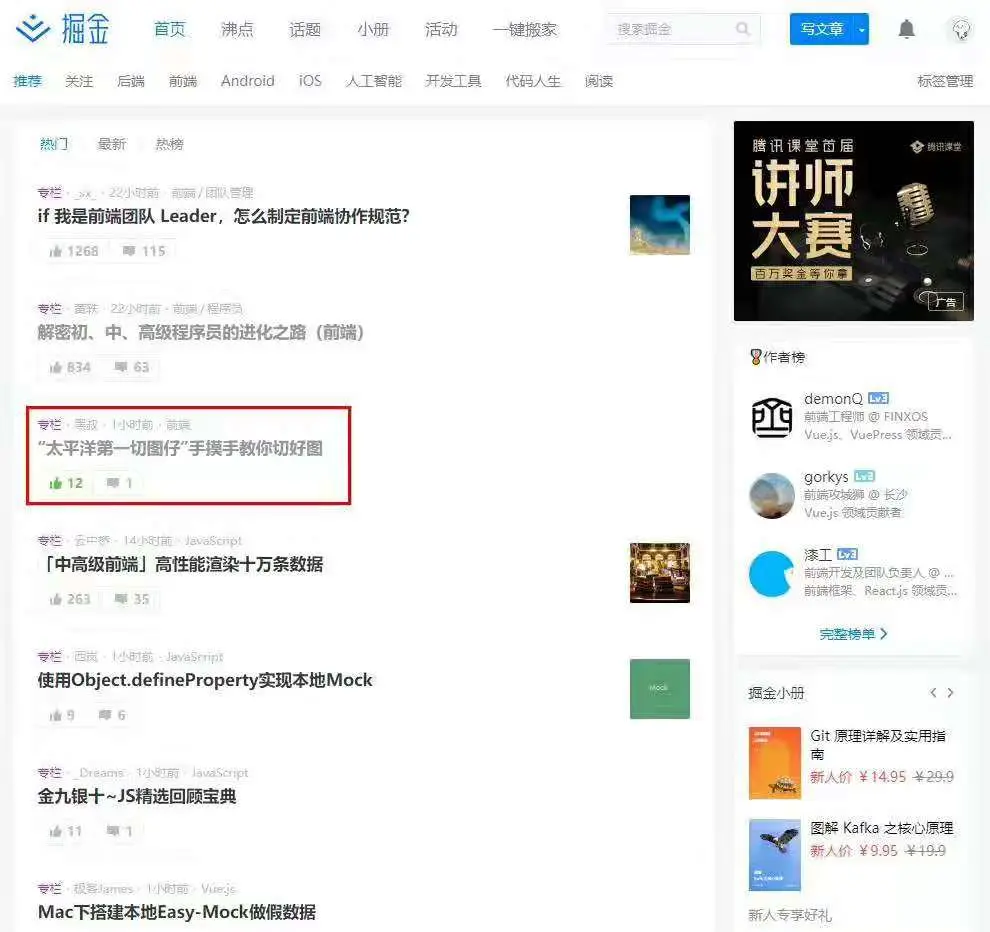Open article 使用Object.defineProperty实现本地Mock

pos(205,680)
